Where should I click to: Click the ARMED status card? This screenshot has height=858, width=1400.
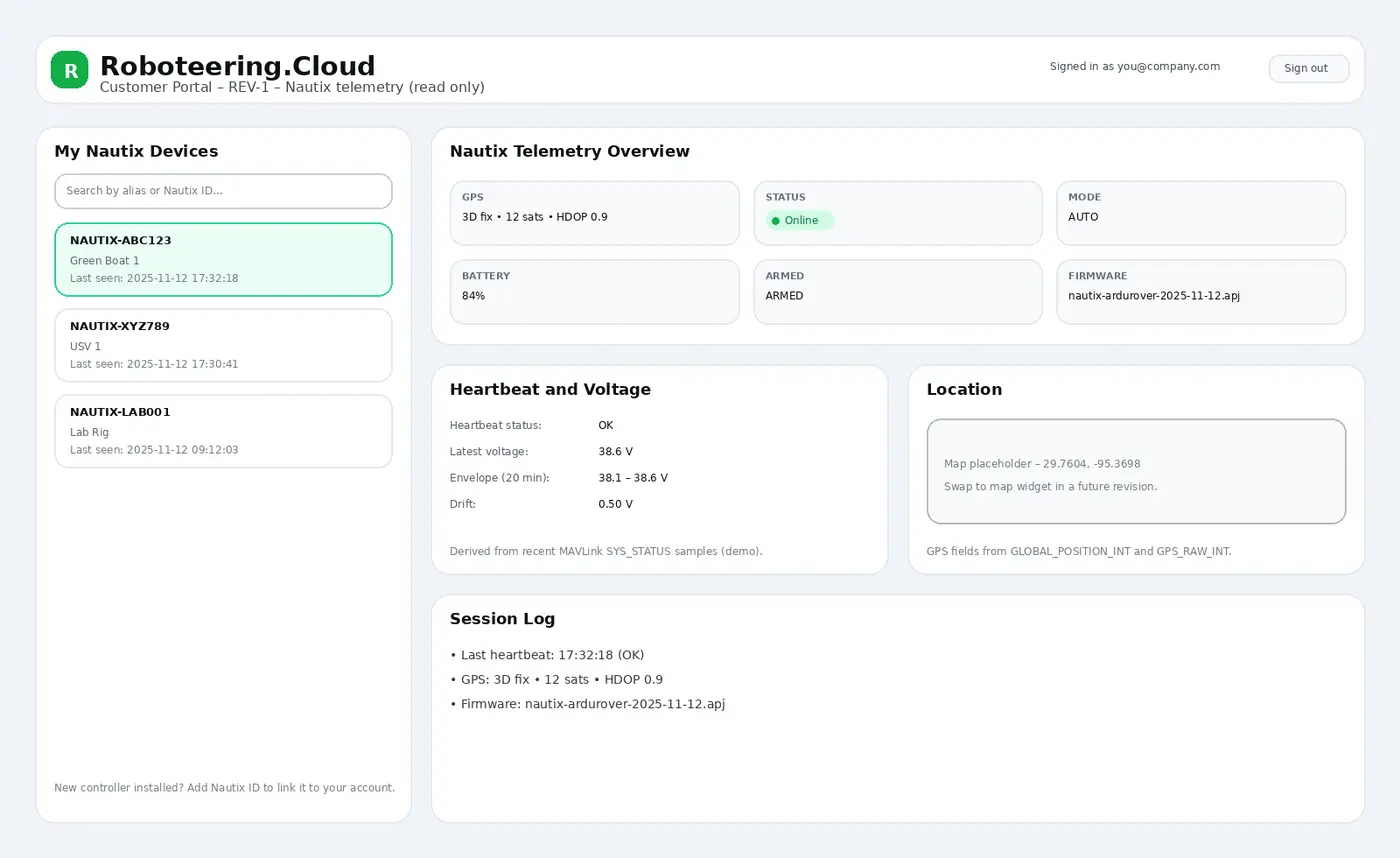(x=898, y=292)
